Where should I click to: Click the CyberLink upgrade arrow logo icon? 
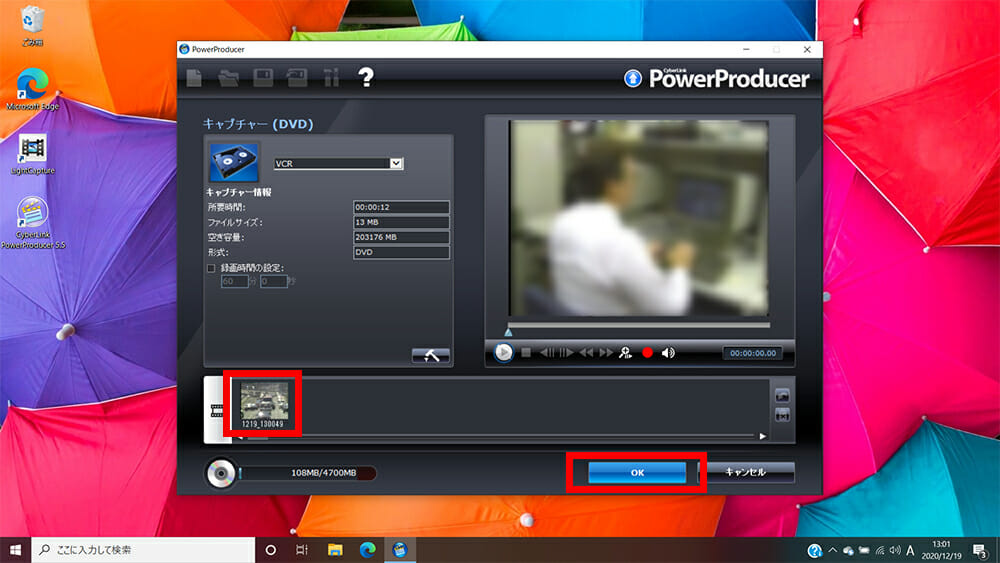(633, 78)
